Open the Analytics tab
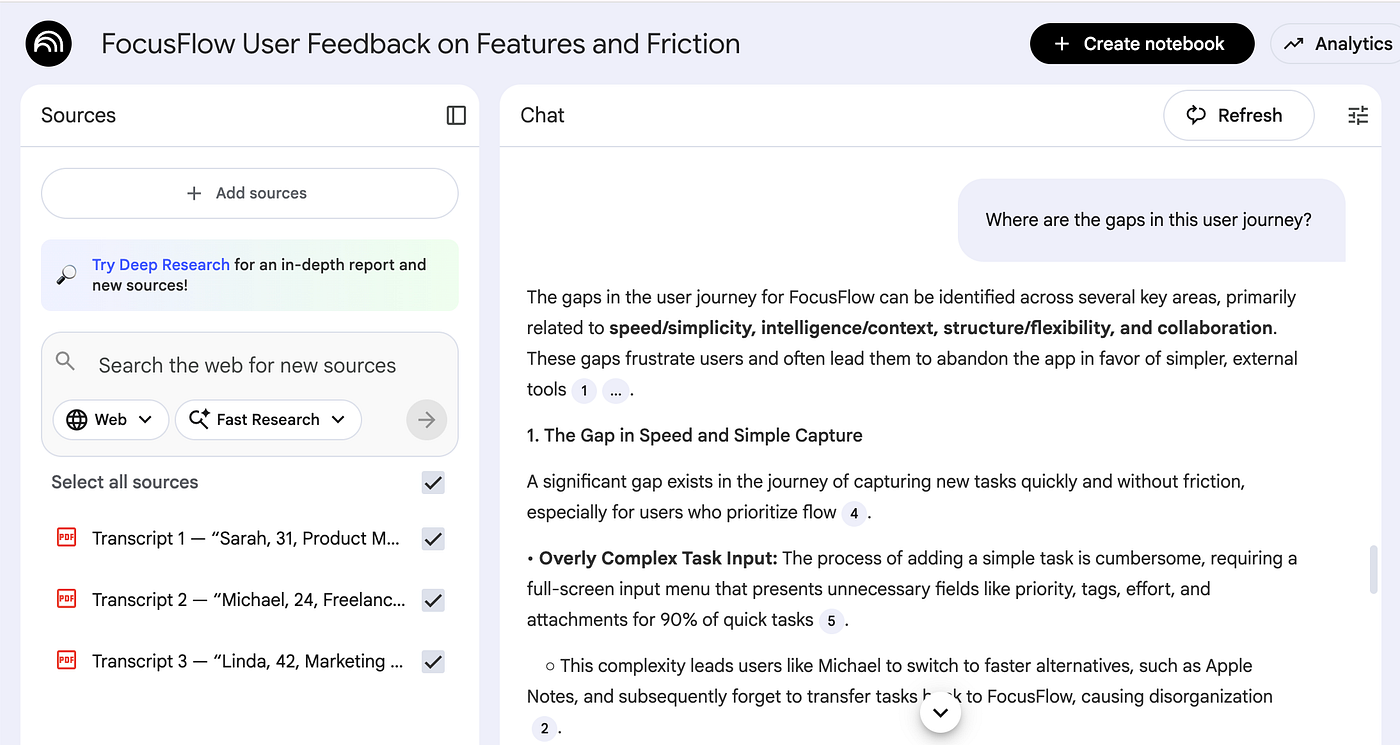The width and height of the screenshot is (1400, 745). 1338,44
